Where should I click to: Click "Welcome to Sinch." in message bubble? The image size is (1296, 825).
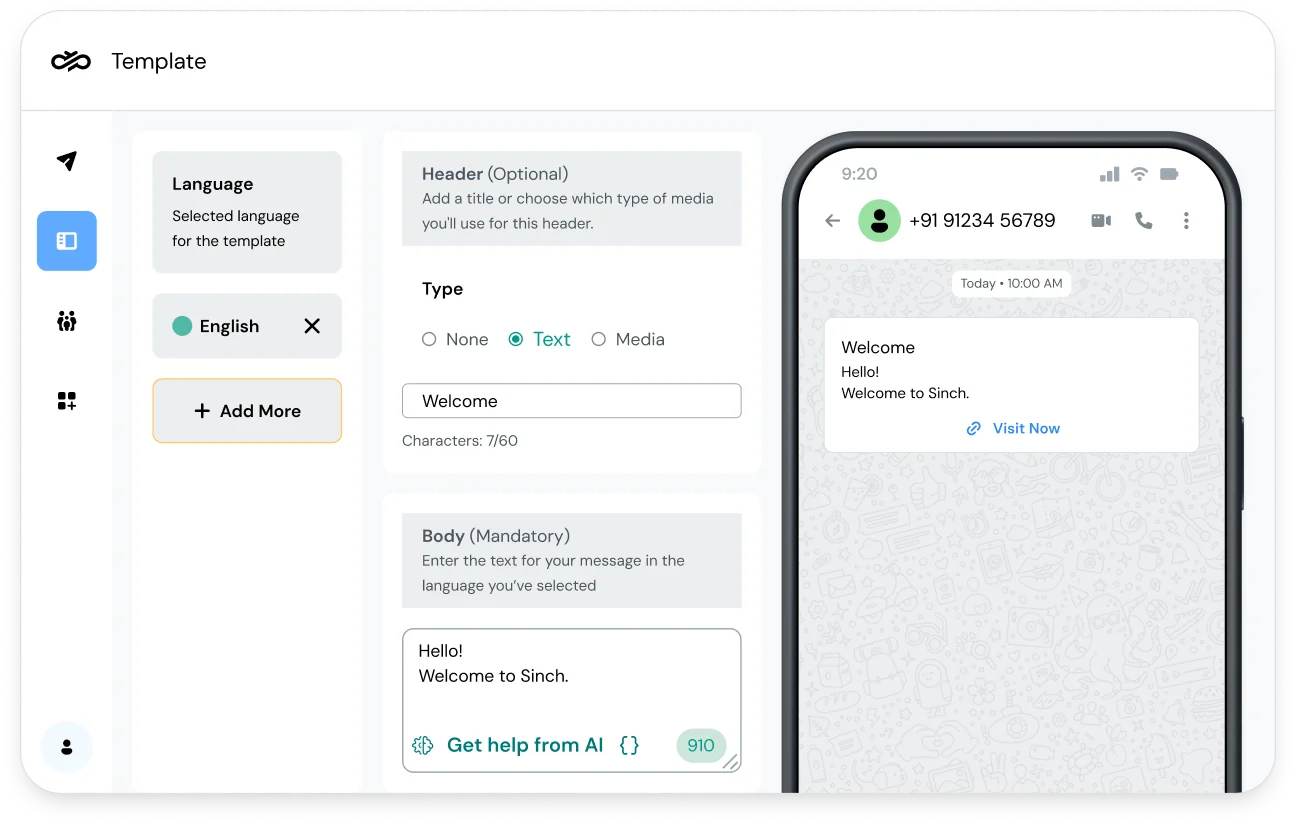905,394
